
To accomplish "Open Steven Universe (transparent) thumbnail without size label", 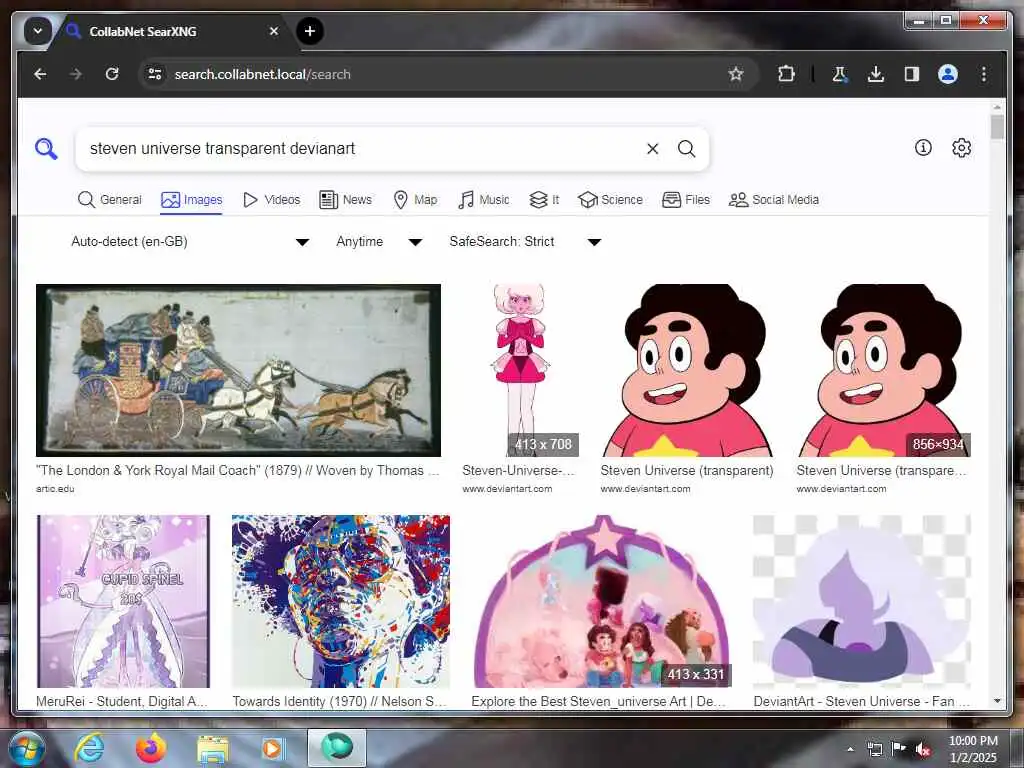I will coord(687,370).
